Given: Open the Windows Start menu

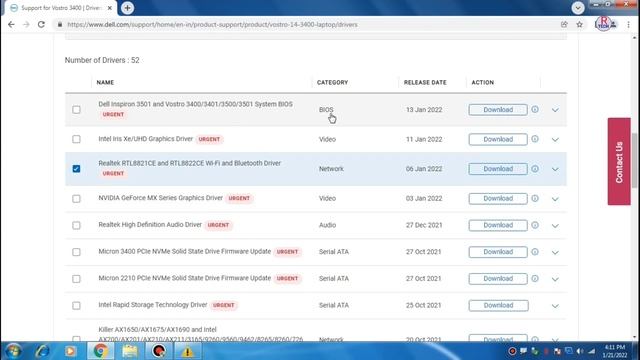Looking at the screenshot, I should tap(13, 351).
